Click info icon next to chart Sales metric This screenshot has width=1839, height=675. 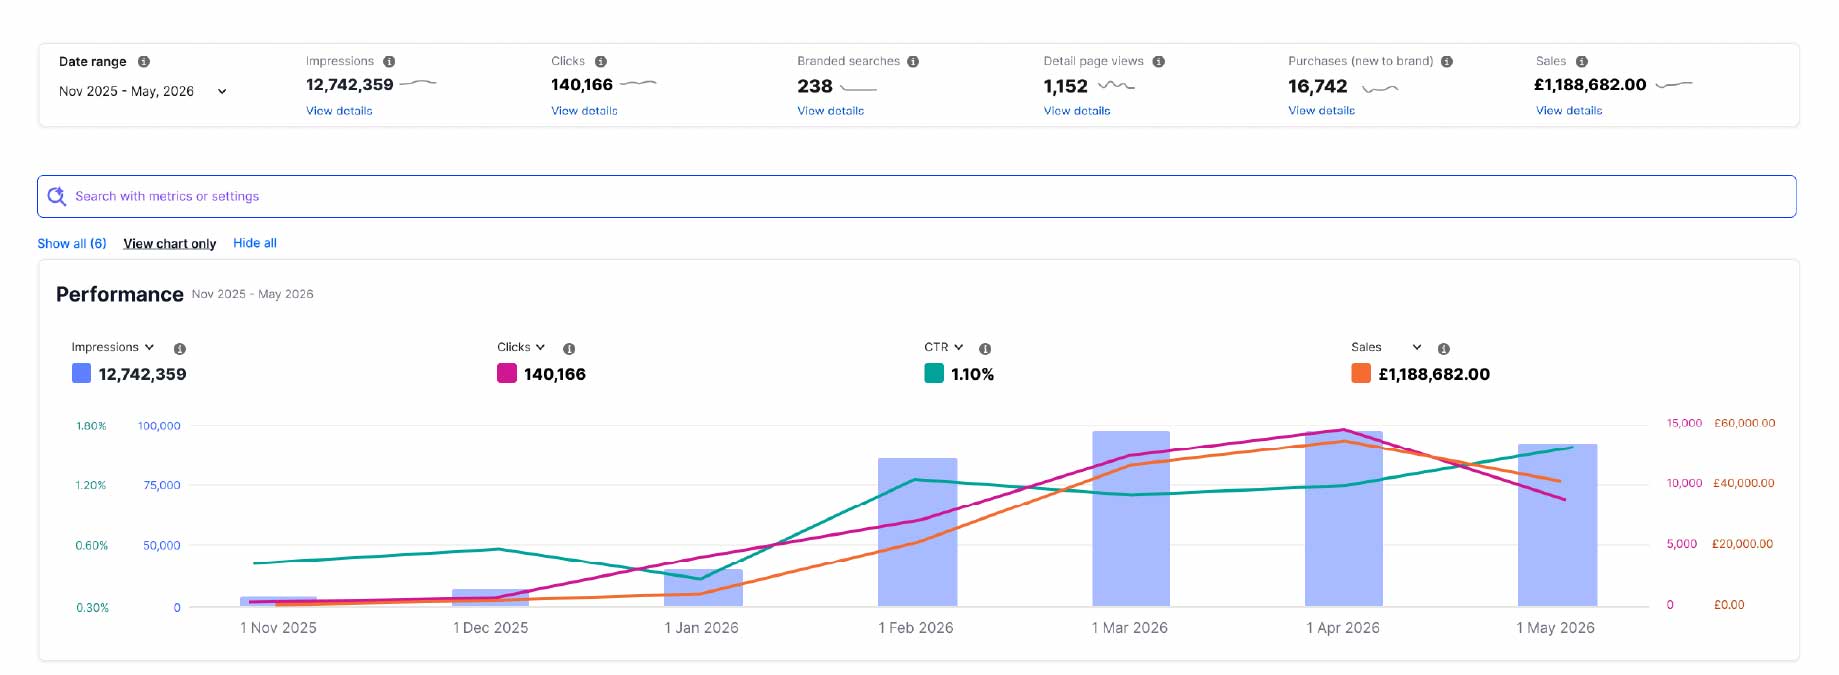pyautogui.click(x=1444, y=349)
